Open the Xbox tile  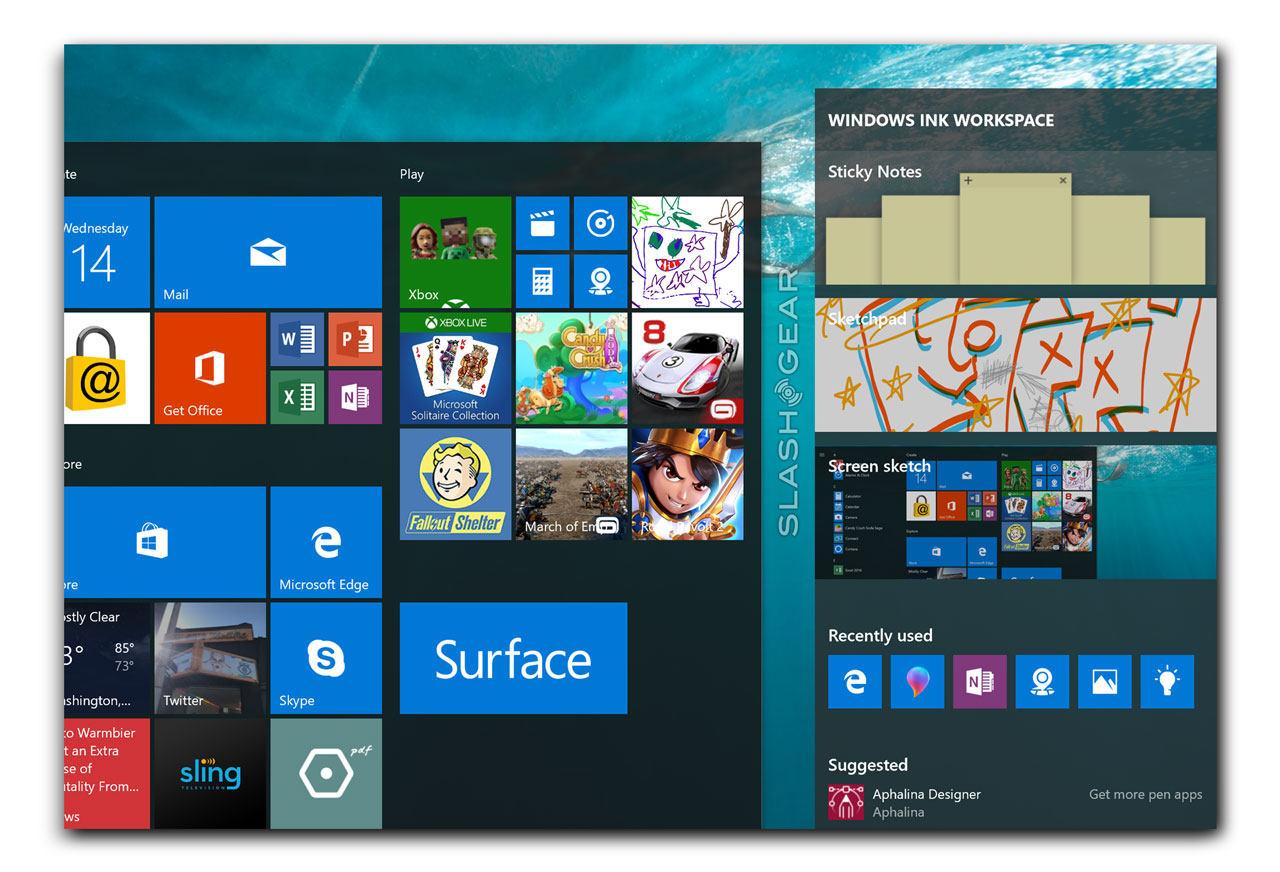tap(455, 252)
